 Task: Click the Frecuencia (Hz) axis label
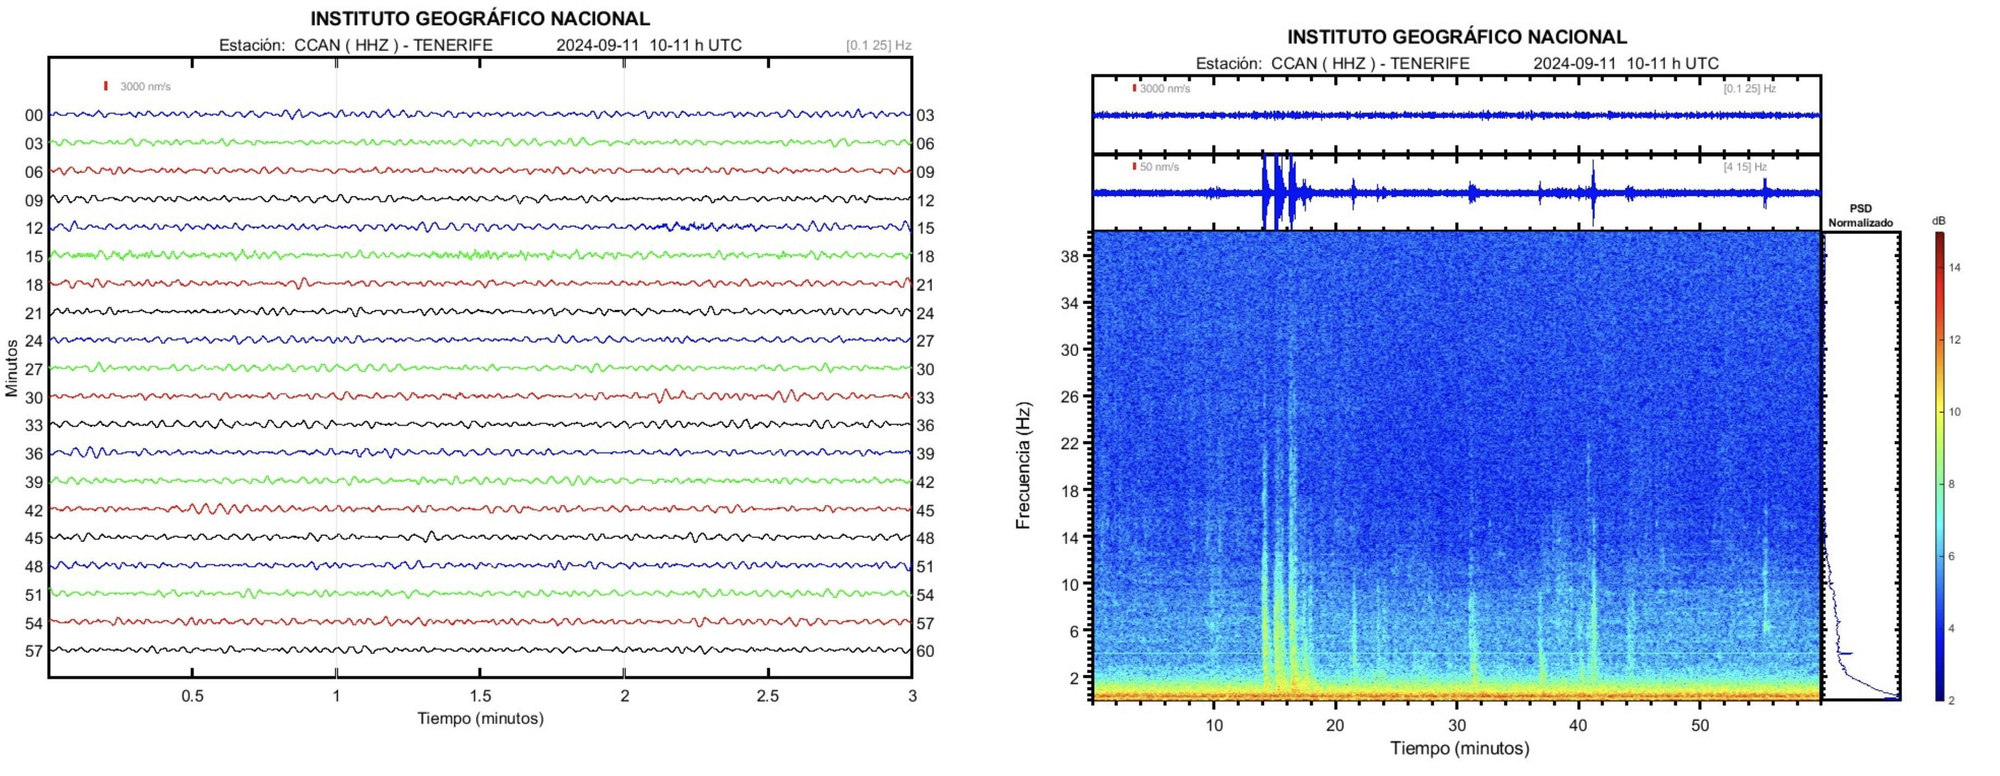point(1022,465)
